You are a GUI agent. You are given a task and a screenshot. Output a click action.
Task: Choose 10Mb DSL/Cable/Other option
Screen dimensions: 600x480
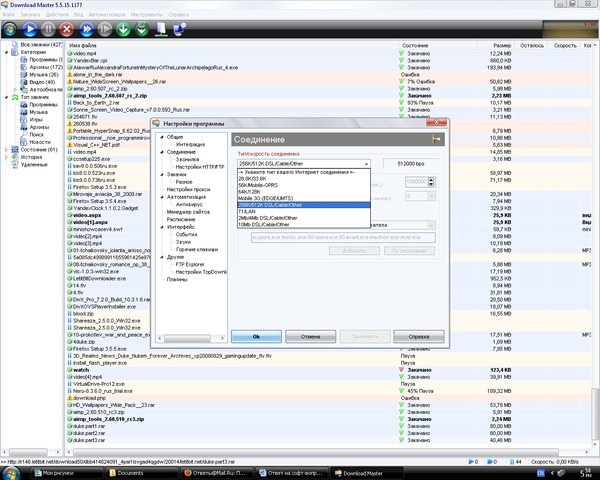(304, 224)
